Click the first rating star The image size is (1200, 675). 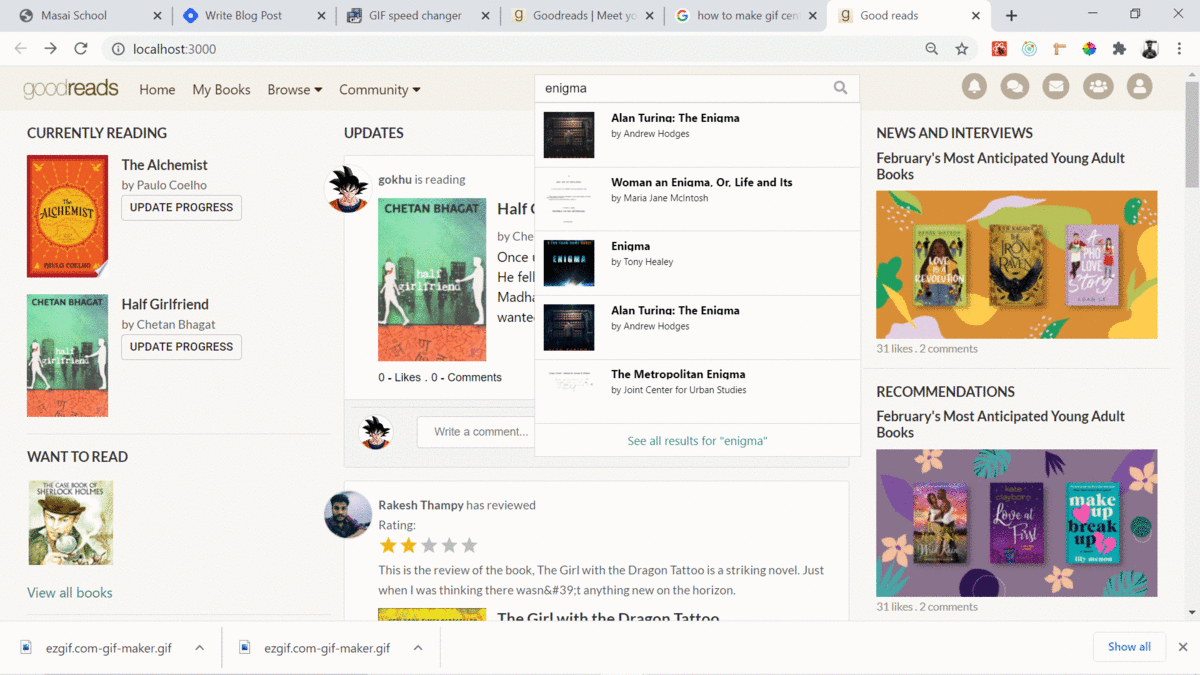point(388,545)
